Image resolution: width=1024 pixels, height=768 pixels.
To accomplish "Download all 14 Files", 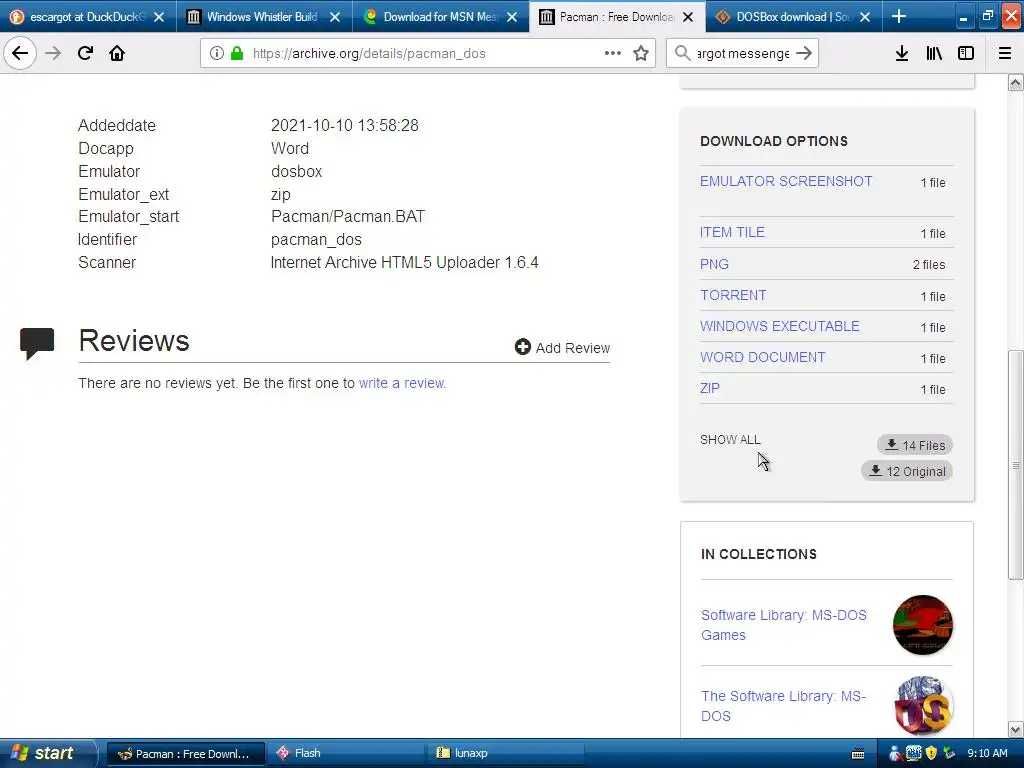I will click(x=915, y=445).
